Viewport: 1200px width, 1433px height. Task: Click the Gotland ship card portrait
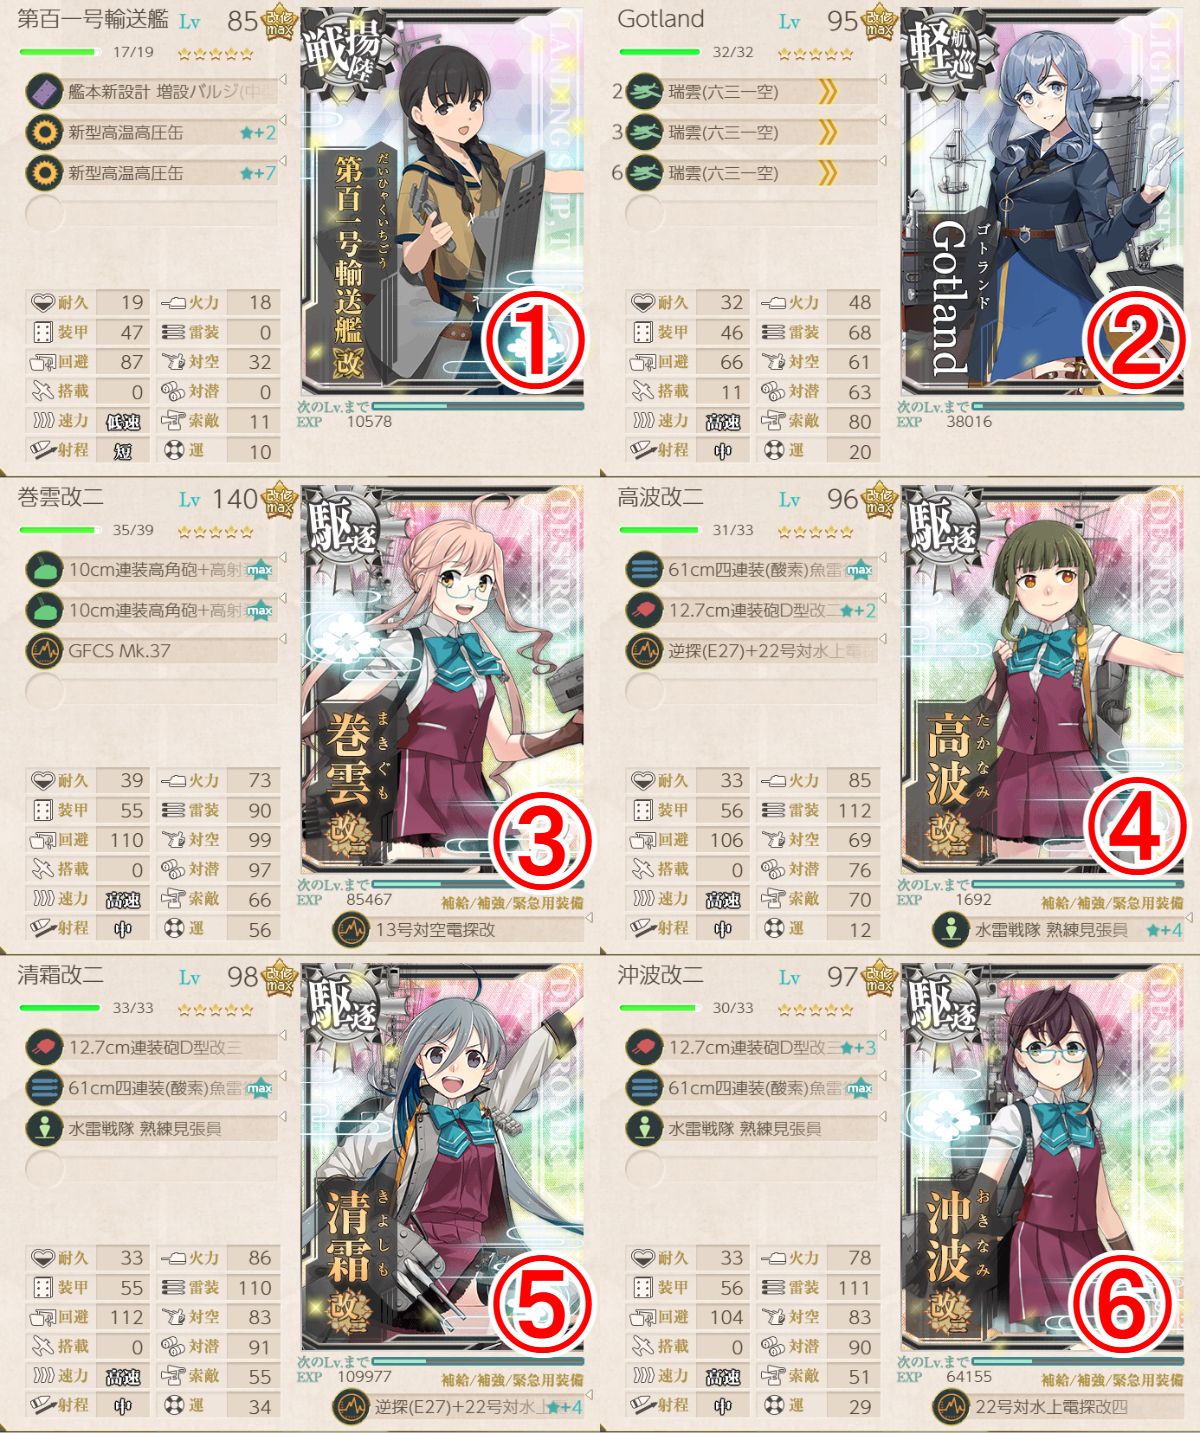click(1042, 202)
